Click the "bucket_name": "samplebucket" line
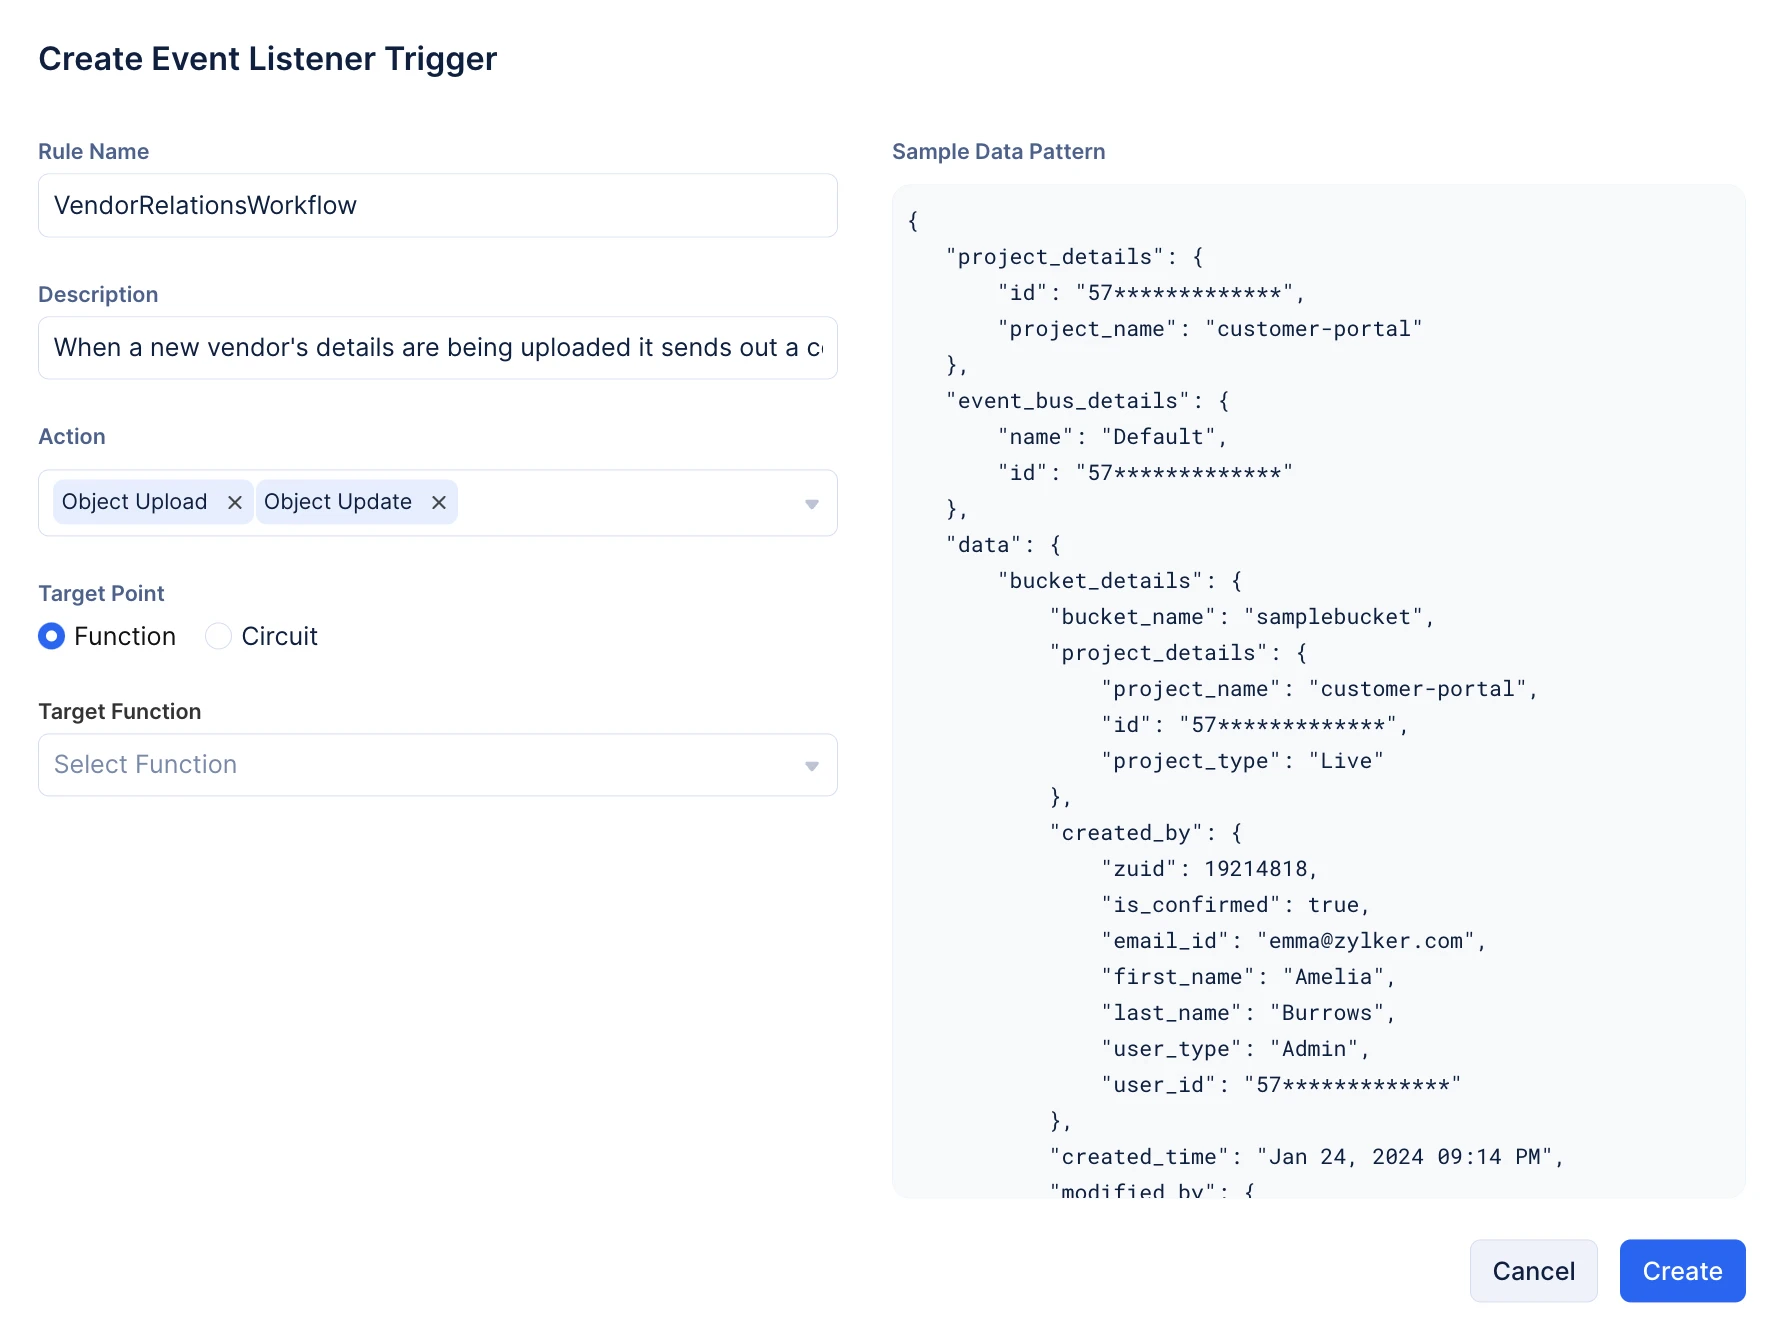The image size is (1776, 1338). coord(1242,617)
